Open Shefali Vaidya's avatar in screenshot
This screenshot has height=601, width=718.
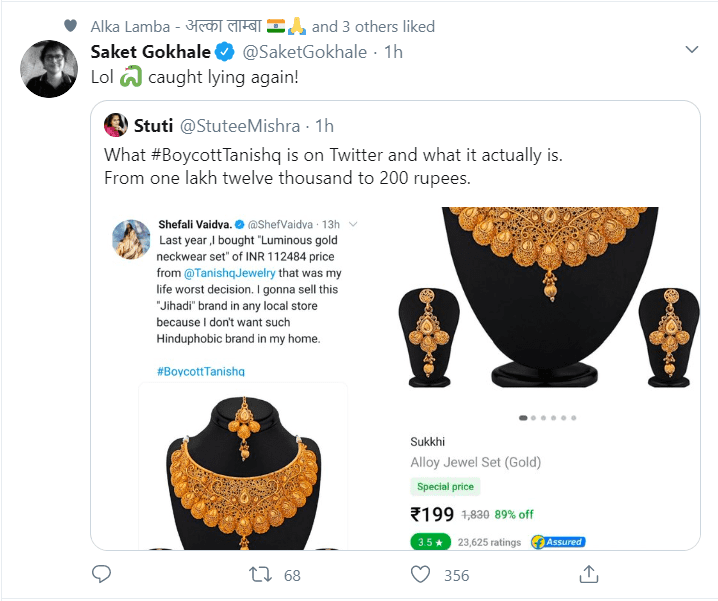pos(131,240)
